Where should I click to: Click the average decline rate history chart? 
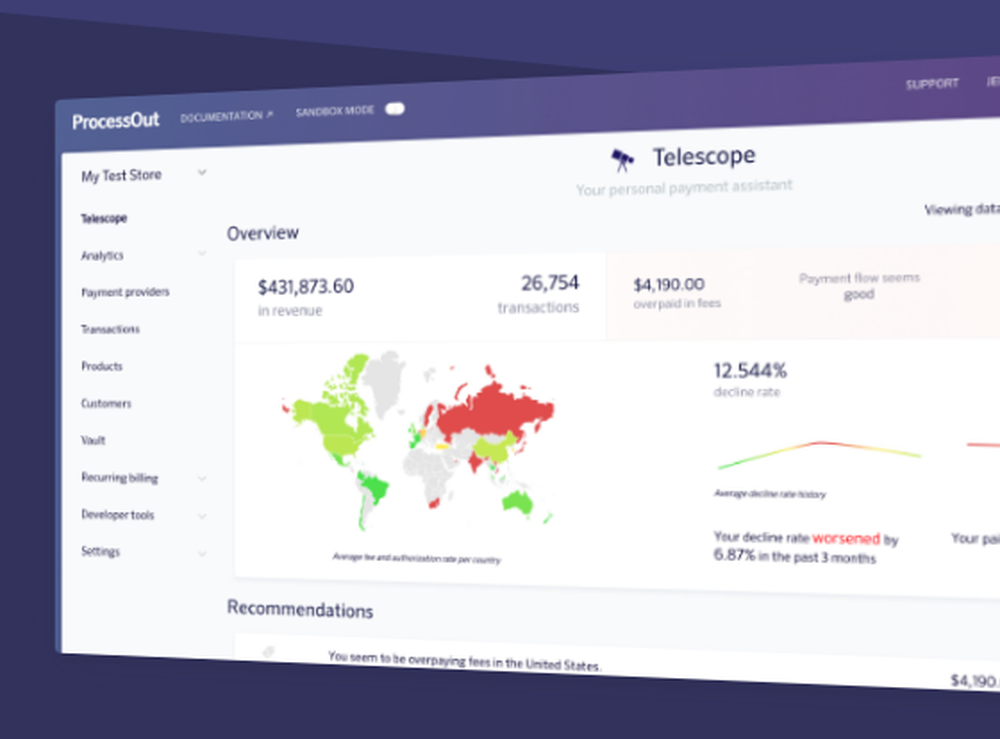pos(819,455)
